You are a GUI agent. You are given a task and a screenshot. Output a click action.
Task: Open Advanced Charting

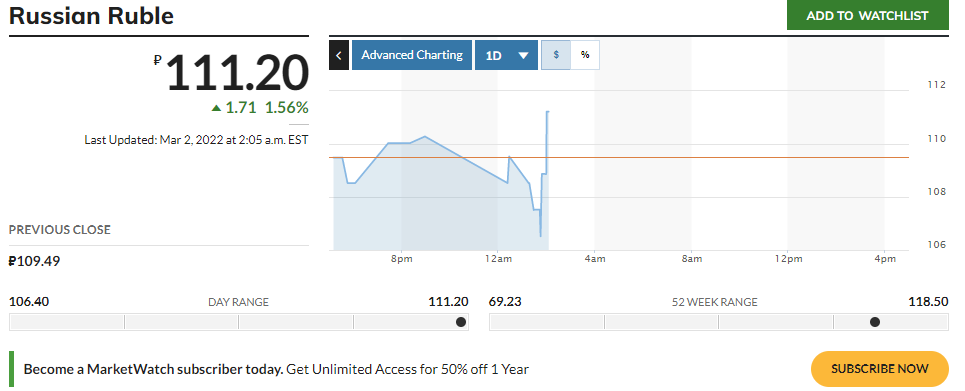pyautogui.click(x=412, y=55)
